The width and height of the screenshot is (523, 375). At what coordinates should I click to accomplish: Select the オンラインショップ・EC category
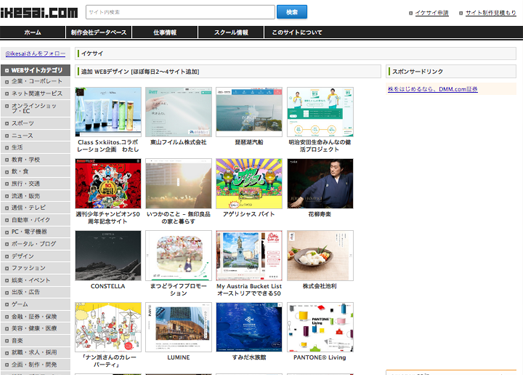click(x=35, y=108)
